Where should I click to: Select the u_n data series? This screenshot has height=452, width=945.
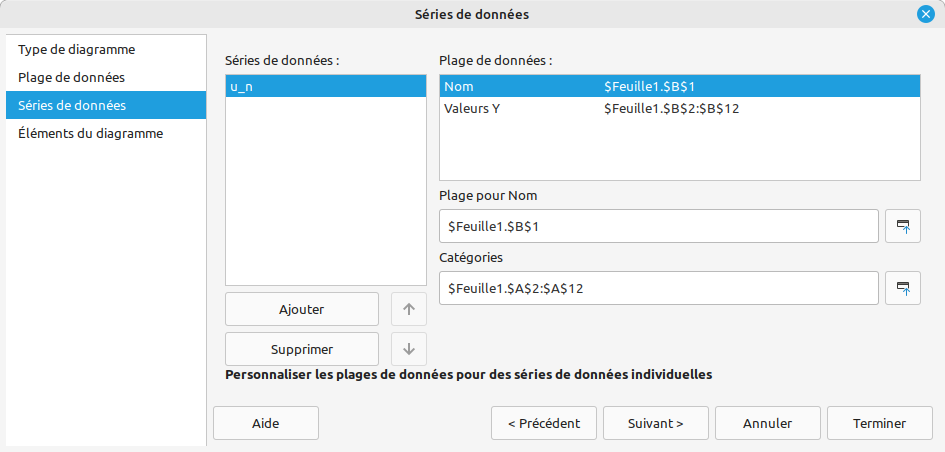coord(325,87)
